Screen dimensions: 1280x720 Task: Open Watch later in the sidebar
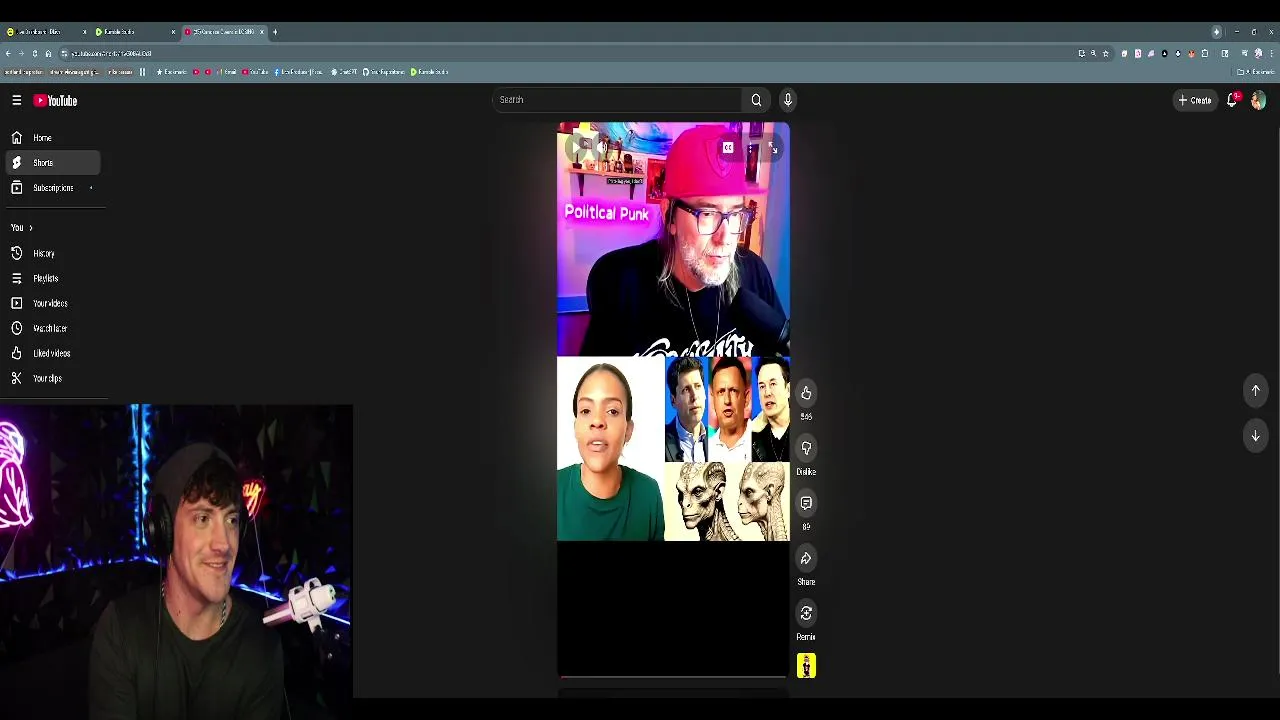[x=52, y=328]
